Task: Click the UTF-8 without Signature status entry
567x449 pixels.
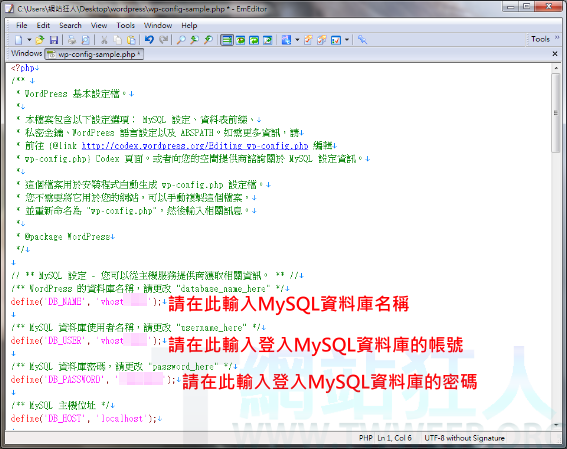Action: [464, 438]
